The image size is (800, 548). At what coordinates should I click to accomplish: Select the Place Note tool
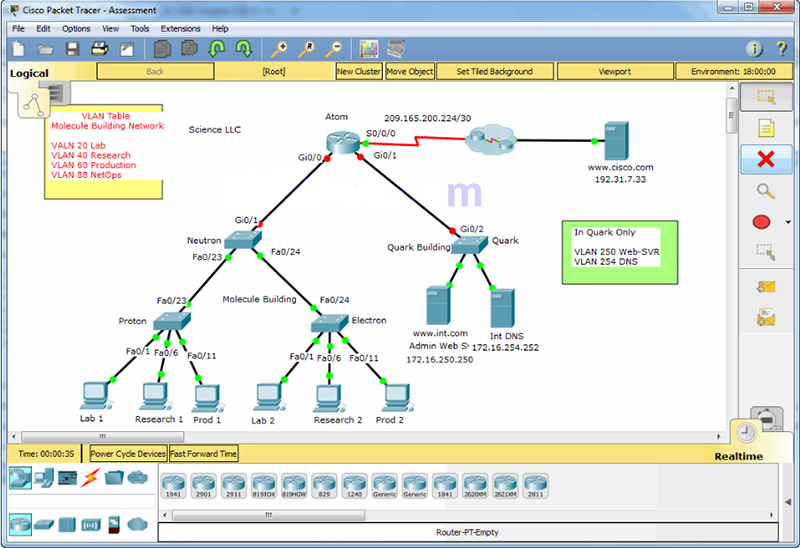pyautogui.click(x=766, y=128)
